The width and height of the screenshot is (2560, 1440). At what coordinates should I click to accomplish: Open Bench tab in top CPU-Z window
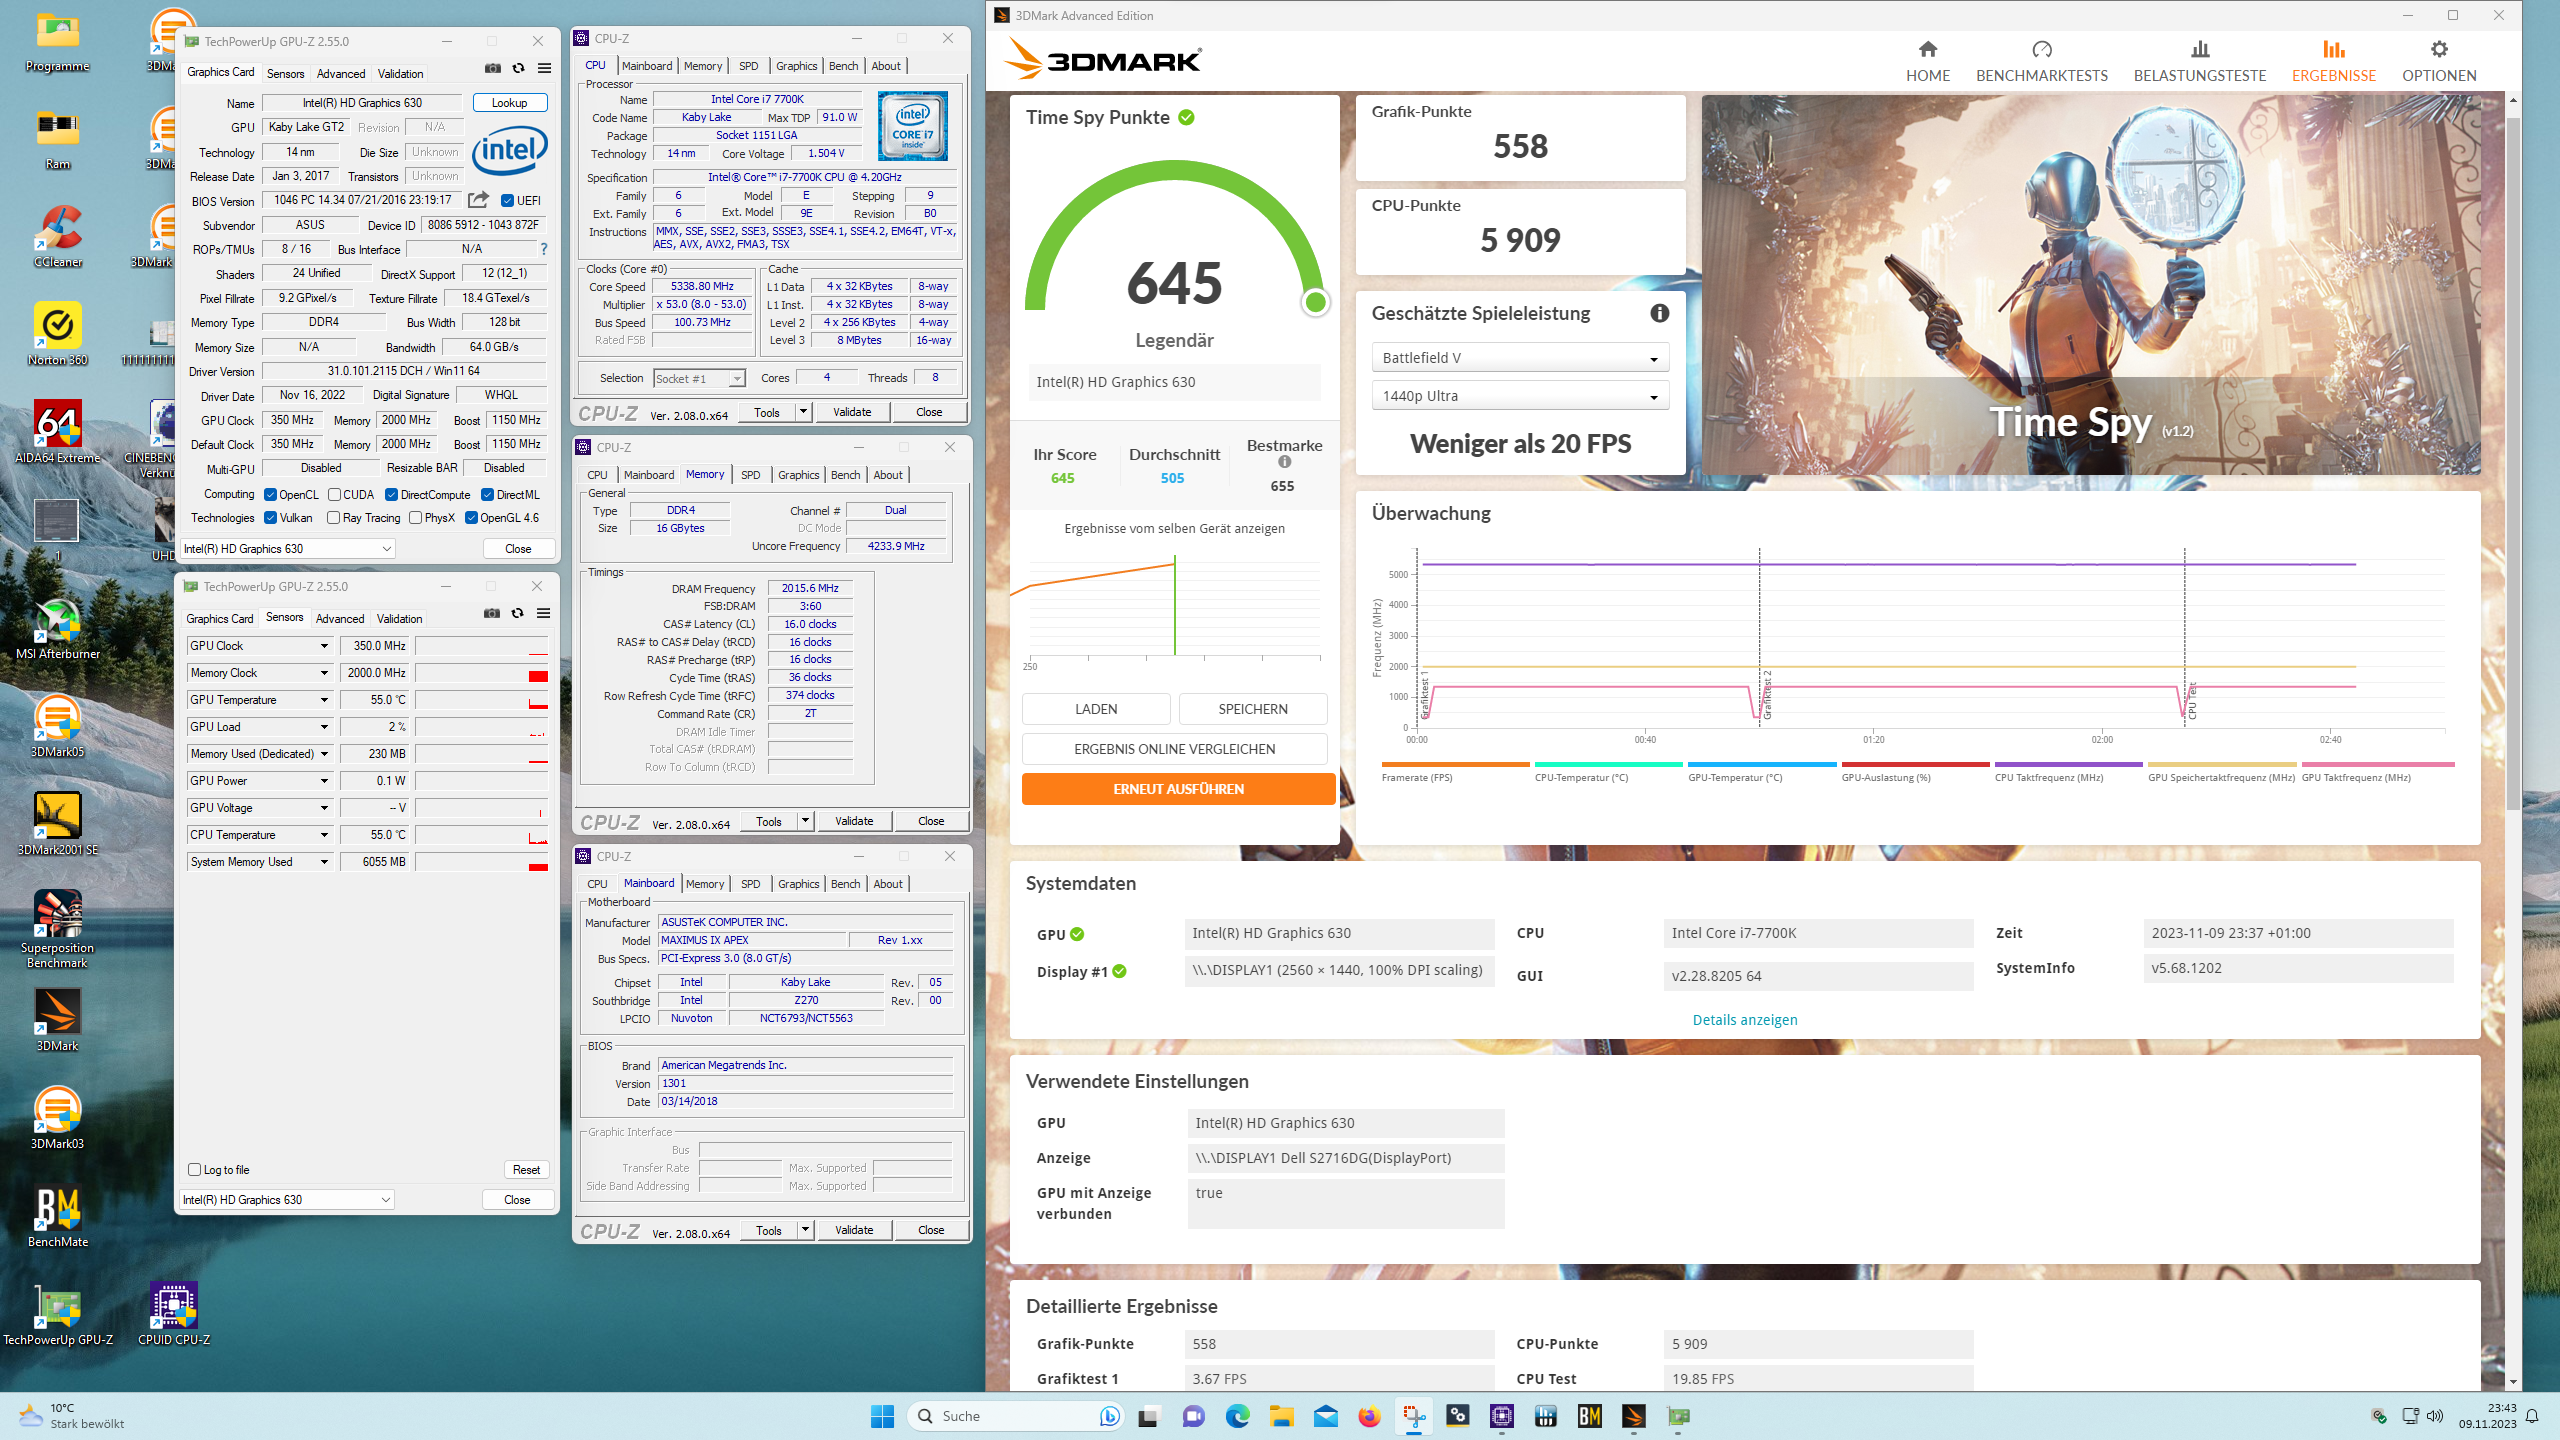tap(843, 66)
